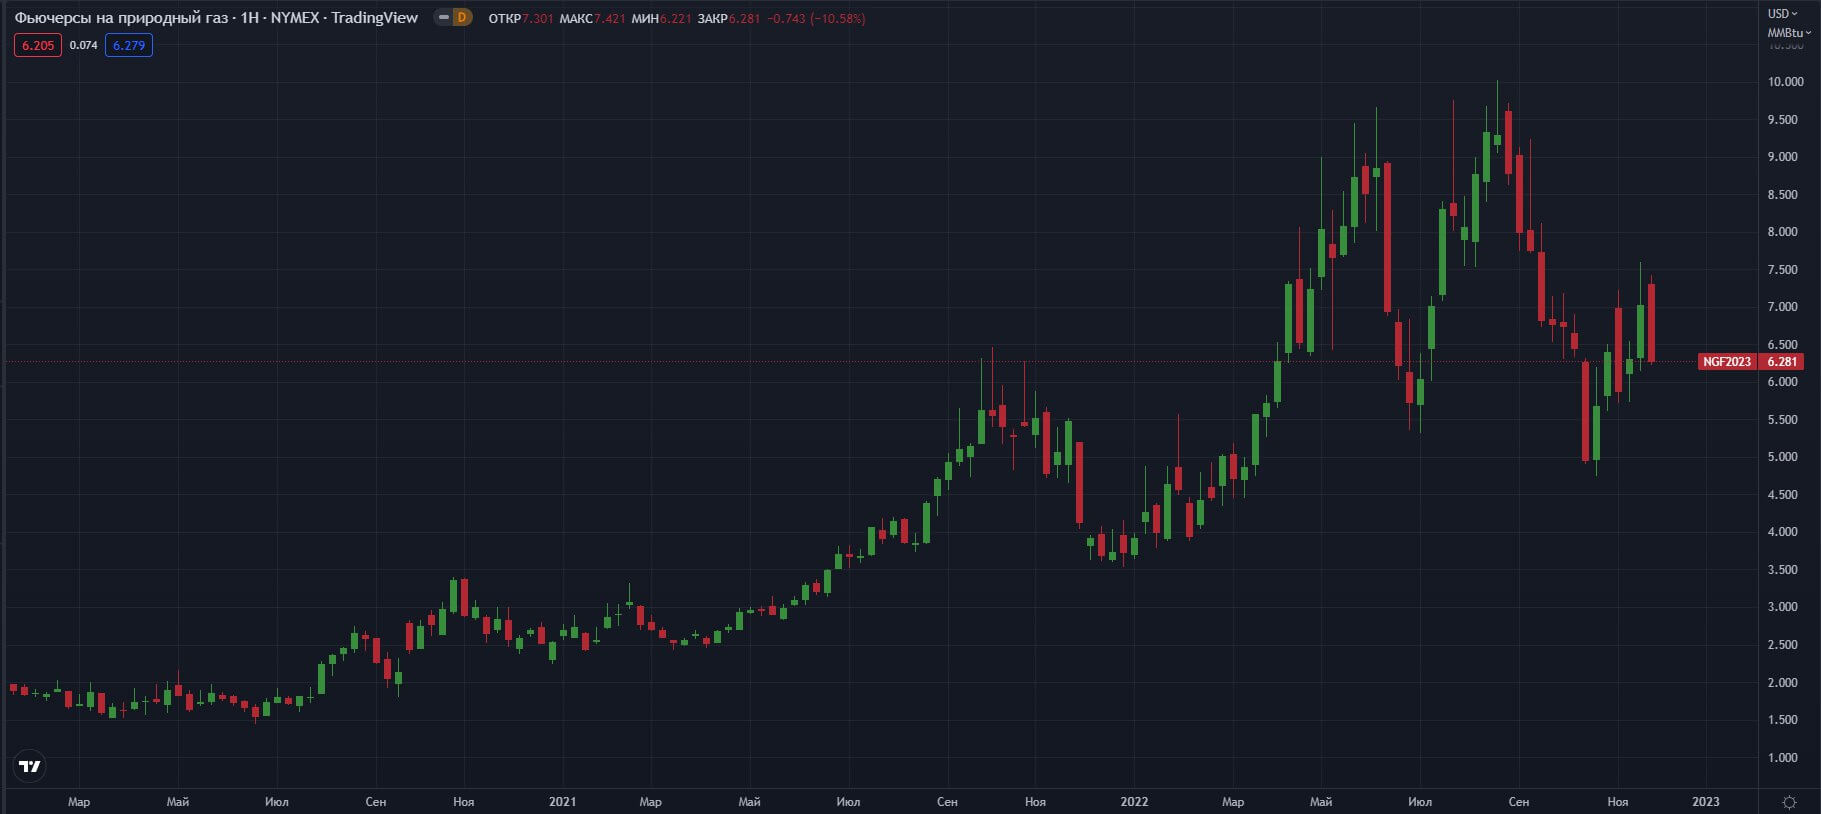Viewport: 1821px width, 814px height.
Task: Open the MMBtu unit dropdown
Action: click(1788, 33)
